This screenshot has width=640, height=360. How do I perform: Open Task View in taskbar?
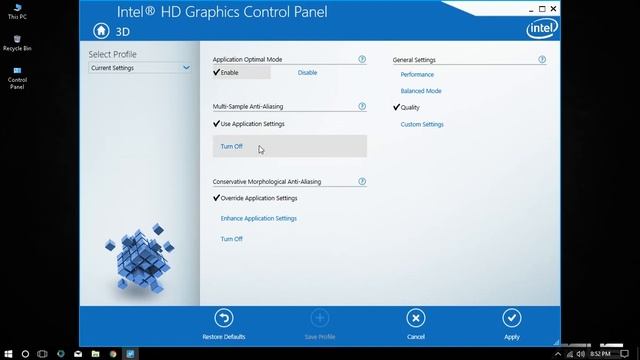(x=42, y=354)
